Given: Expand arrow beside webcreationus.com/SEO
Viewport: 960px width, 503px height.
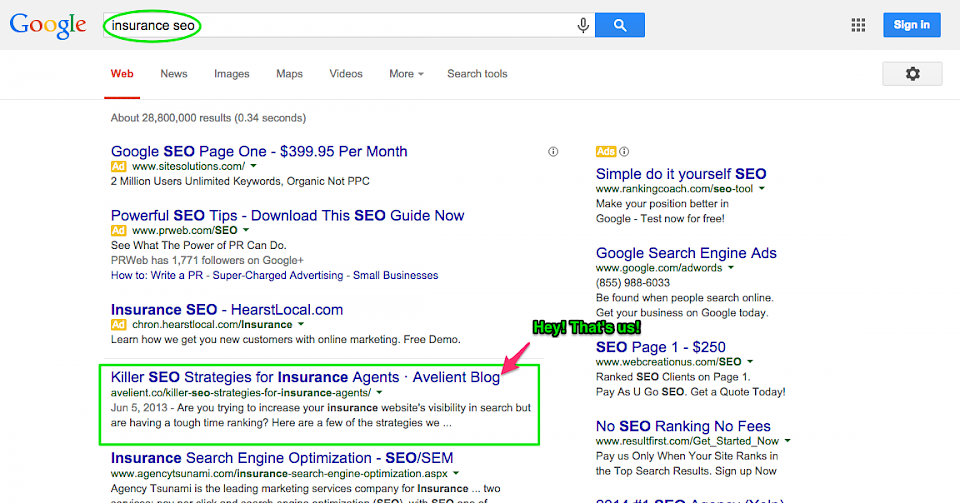Looking at the screenshot, I should pos(750,362).
